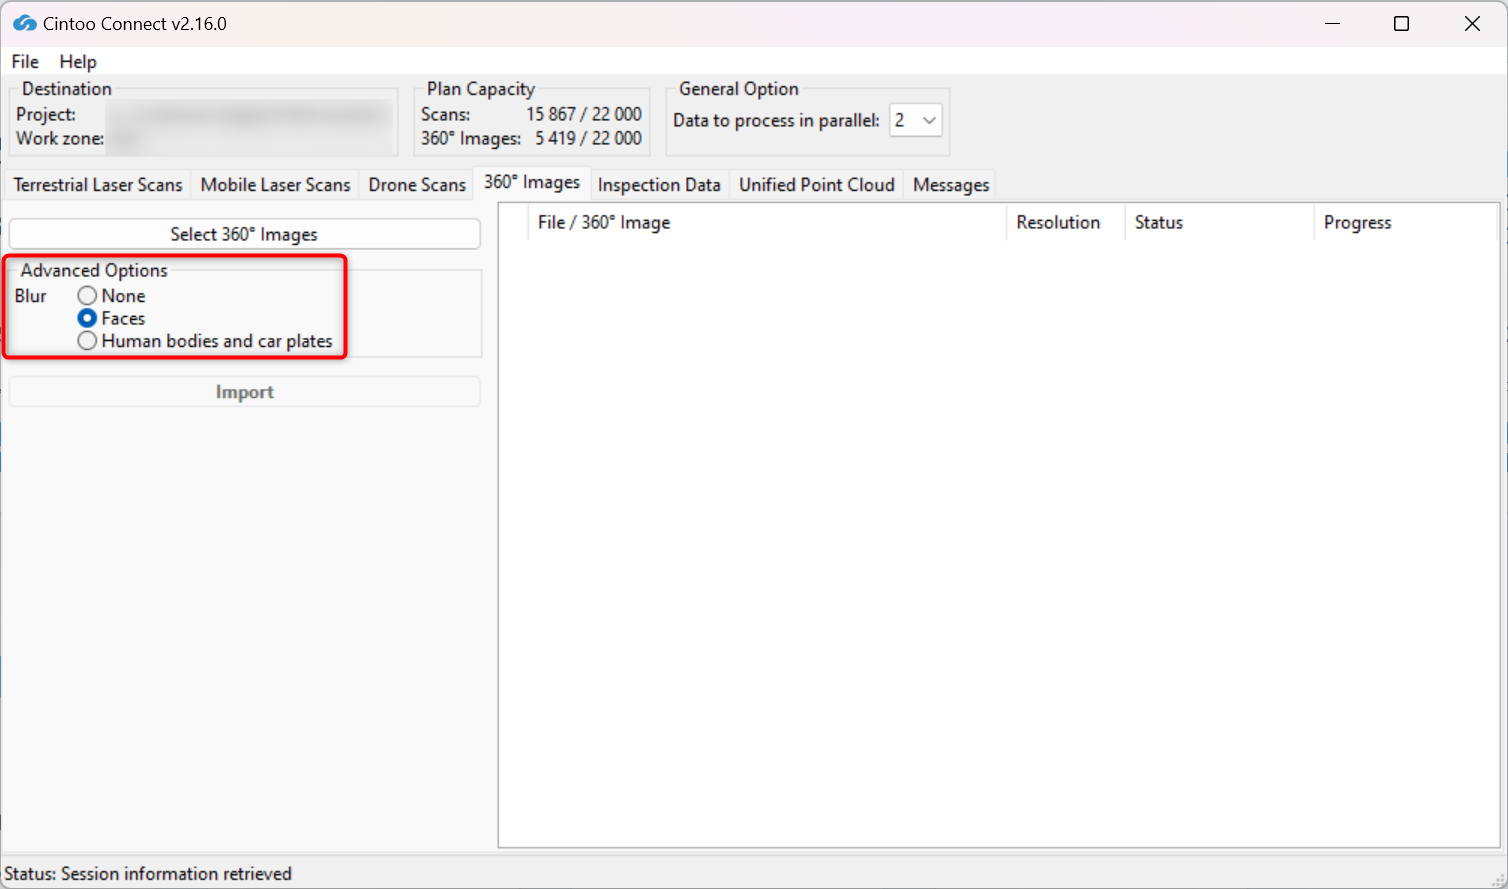Switch to the Inspection Data tab
The height and width of the screenshot is (889, 1508).
click(x=659, y=185)
